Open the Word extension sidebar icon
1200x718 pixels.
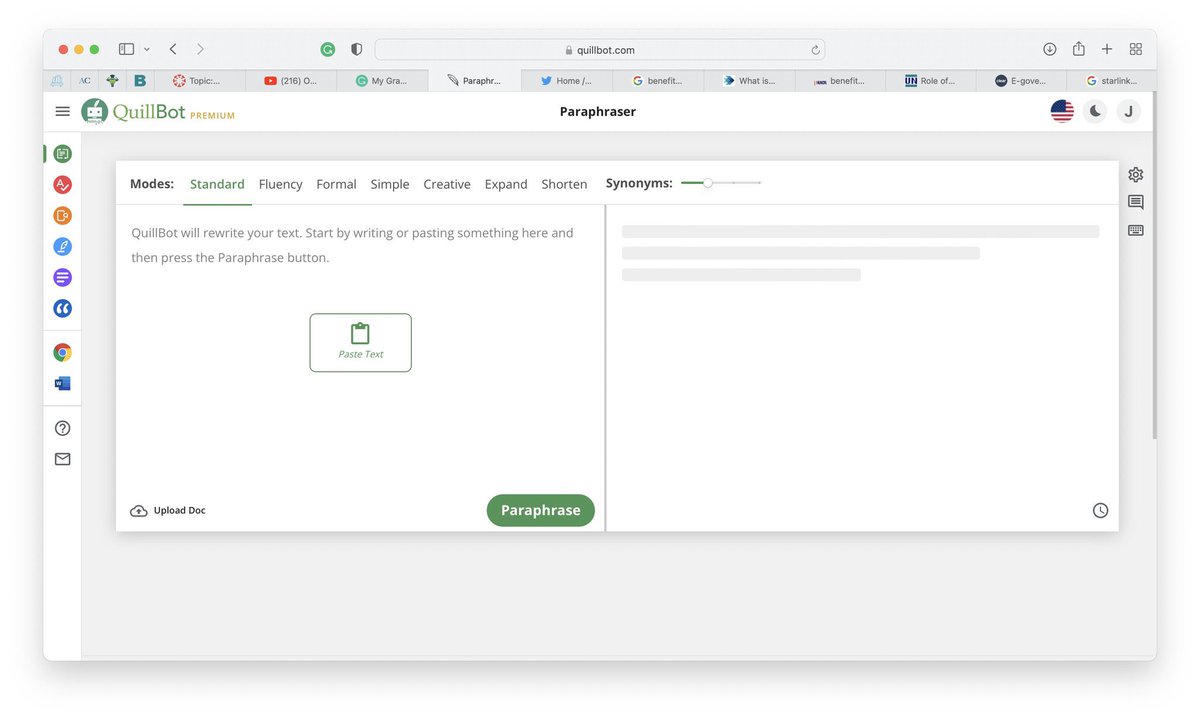(63, 383)
